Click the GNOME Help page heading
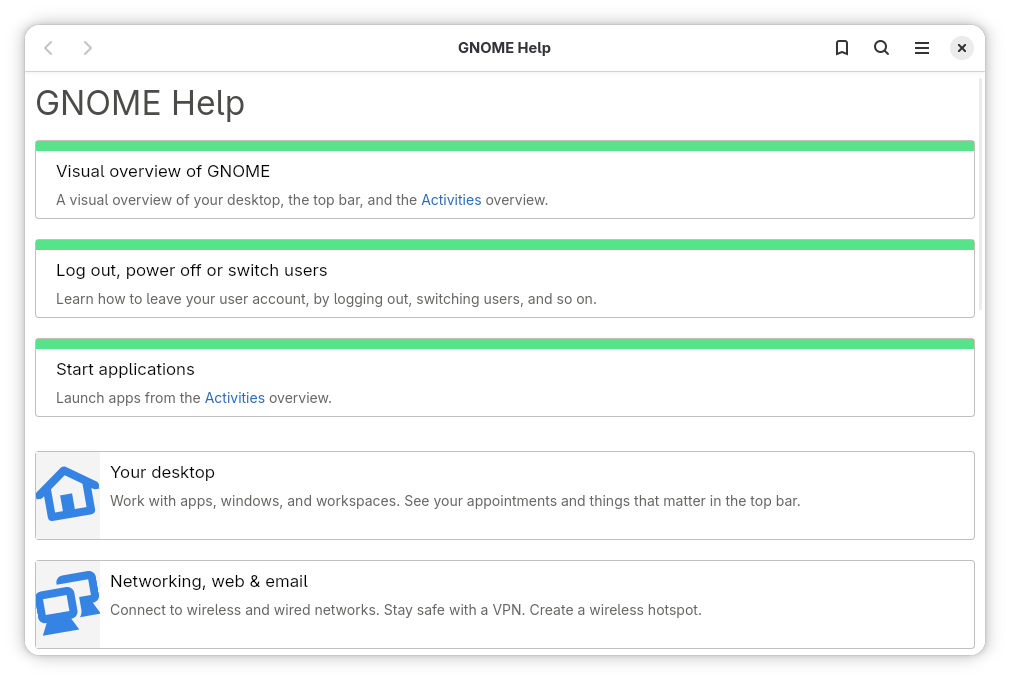 click(x=140, y=103)
